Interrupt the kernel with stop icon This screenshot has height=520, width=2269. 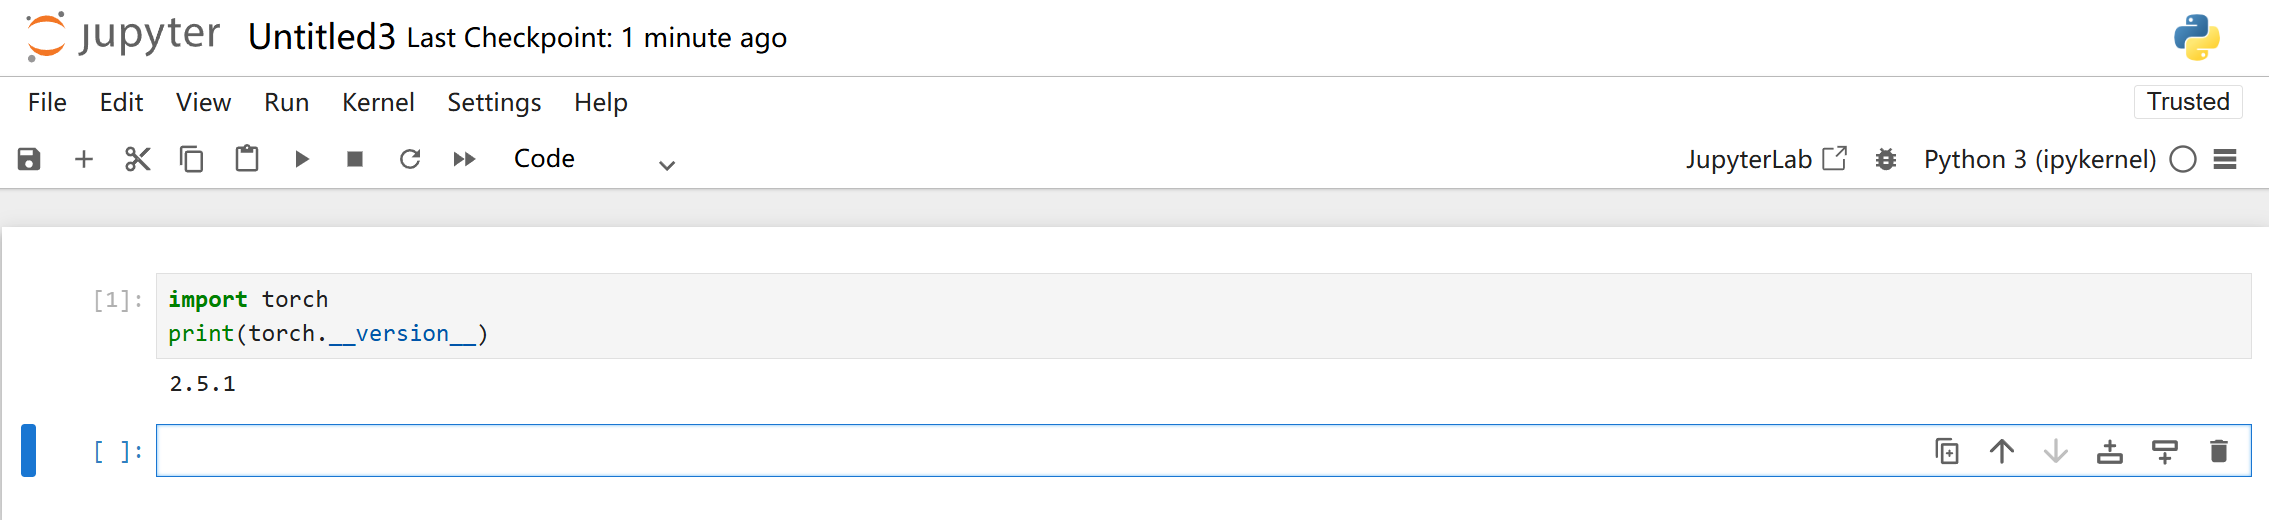pyautogui.click(x=355, y=159)
